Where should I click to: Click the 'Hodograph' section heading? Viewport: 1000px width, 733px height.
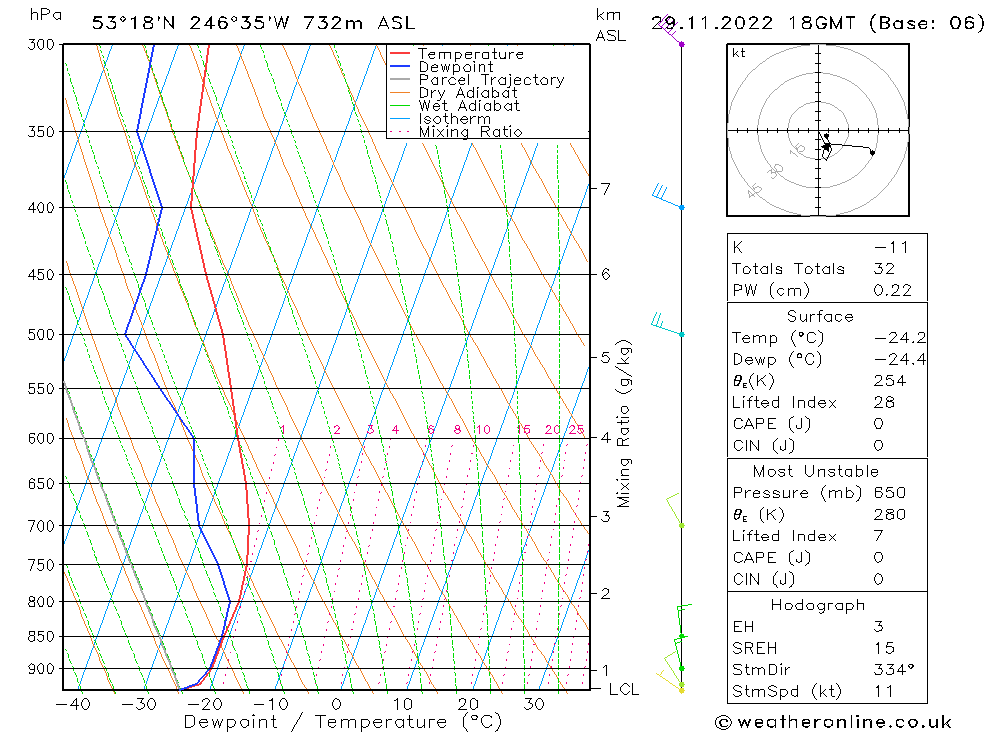(x=818, y=605)
